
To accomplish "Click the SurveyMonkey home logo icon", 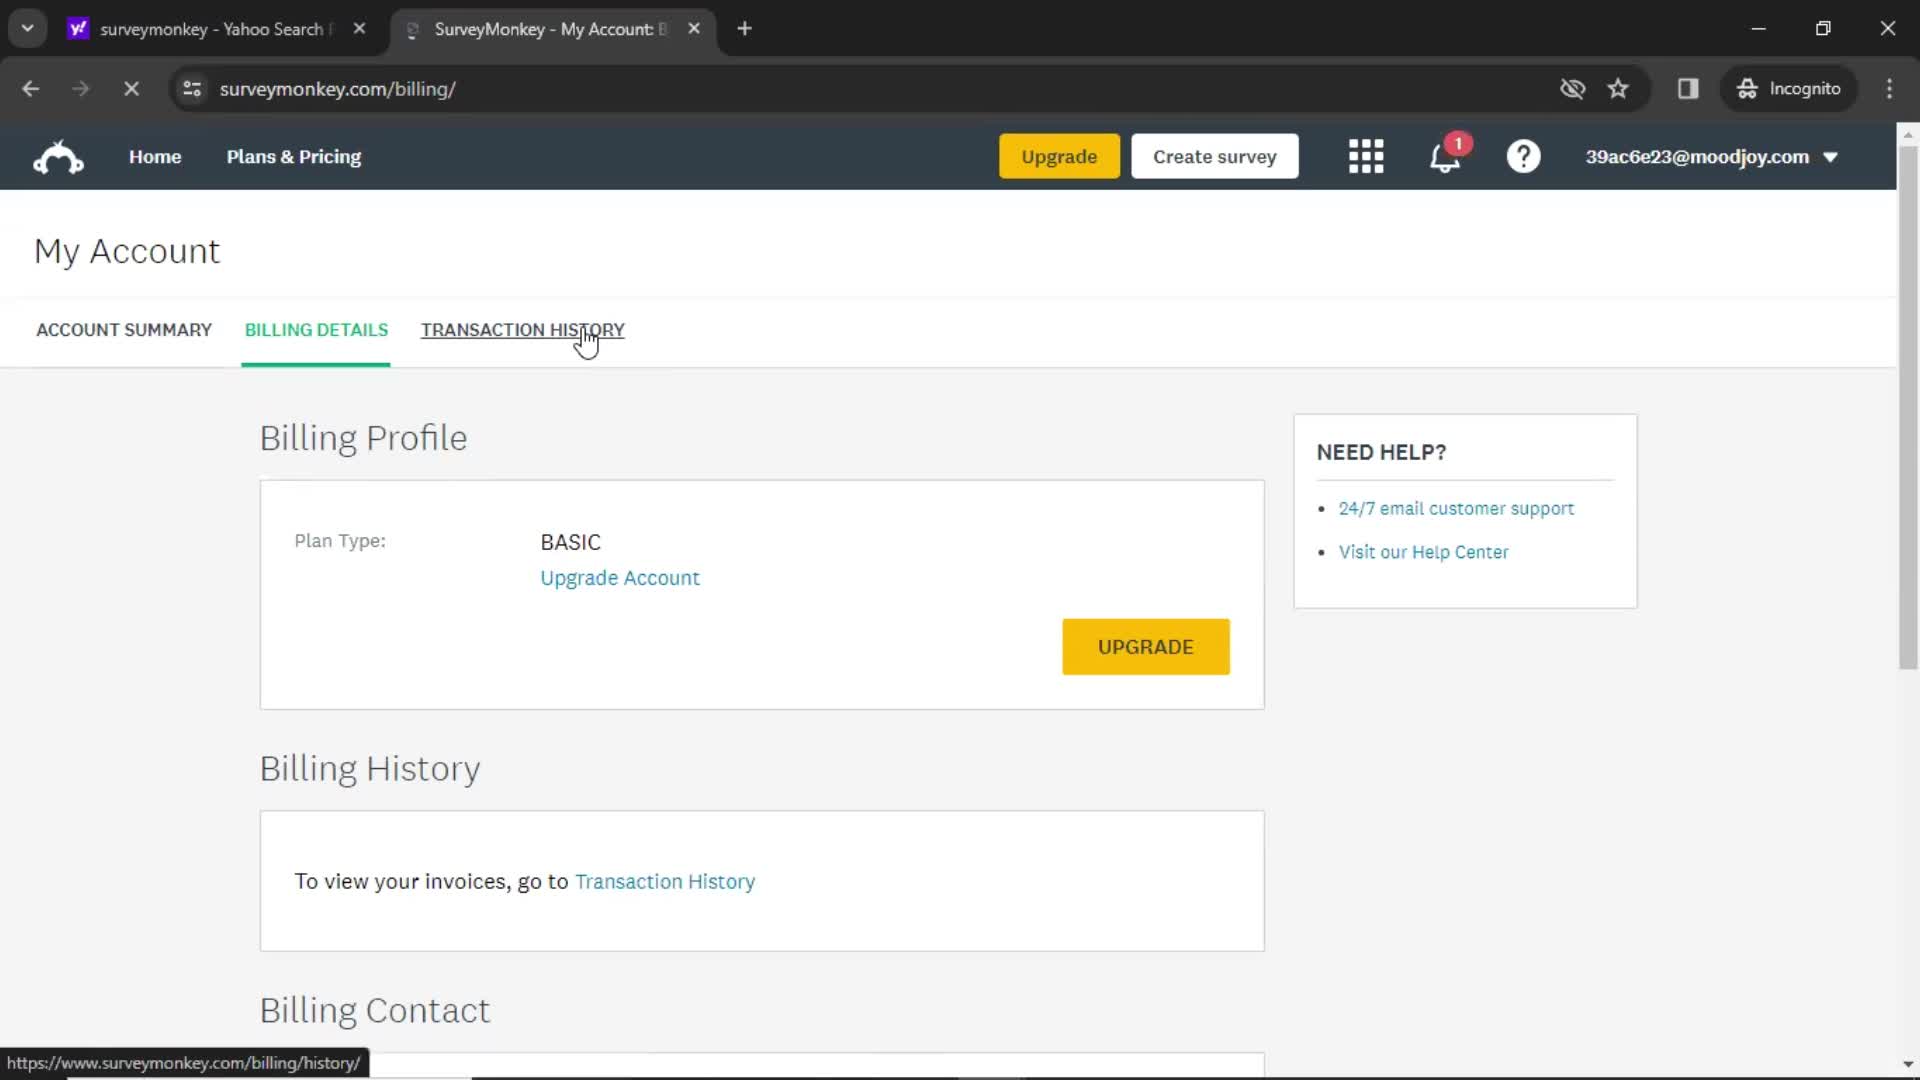I will [x=58, y=156].
